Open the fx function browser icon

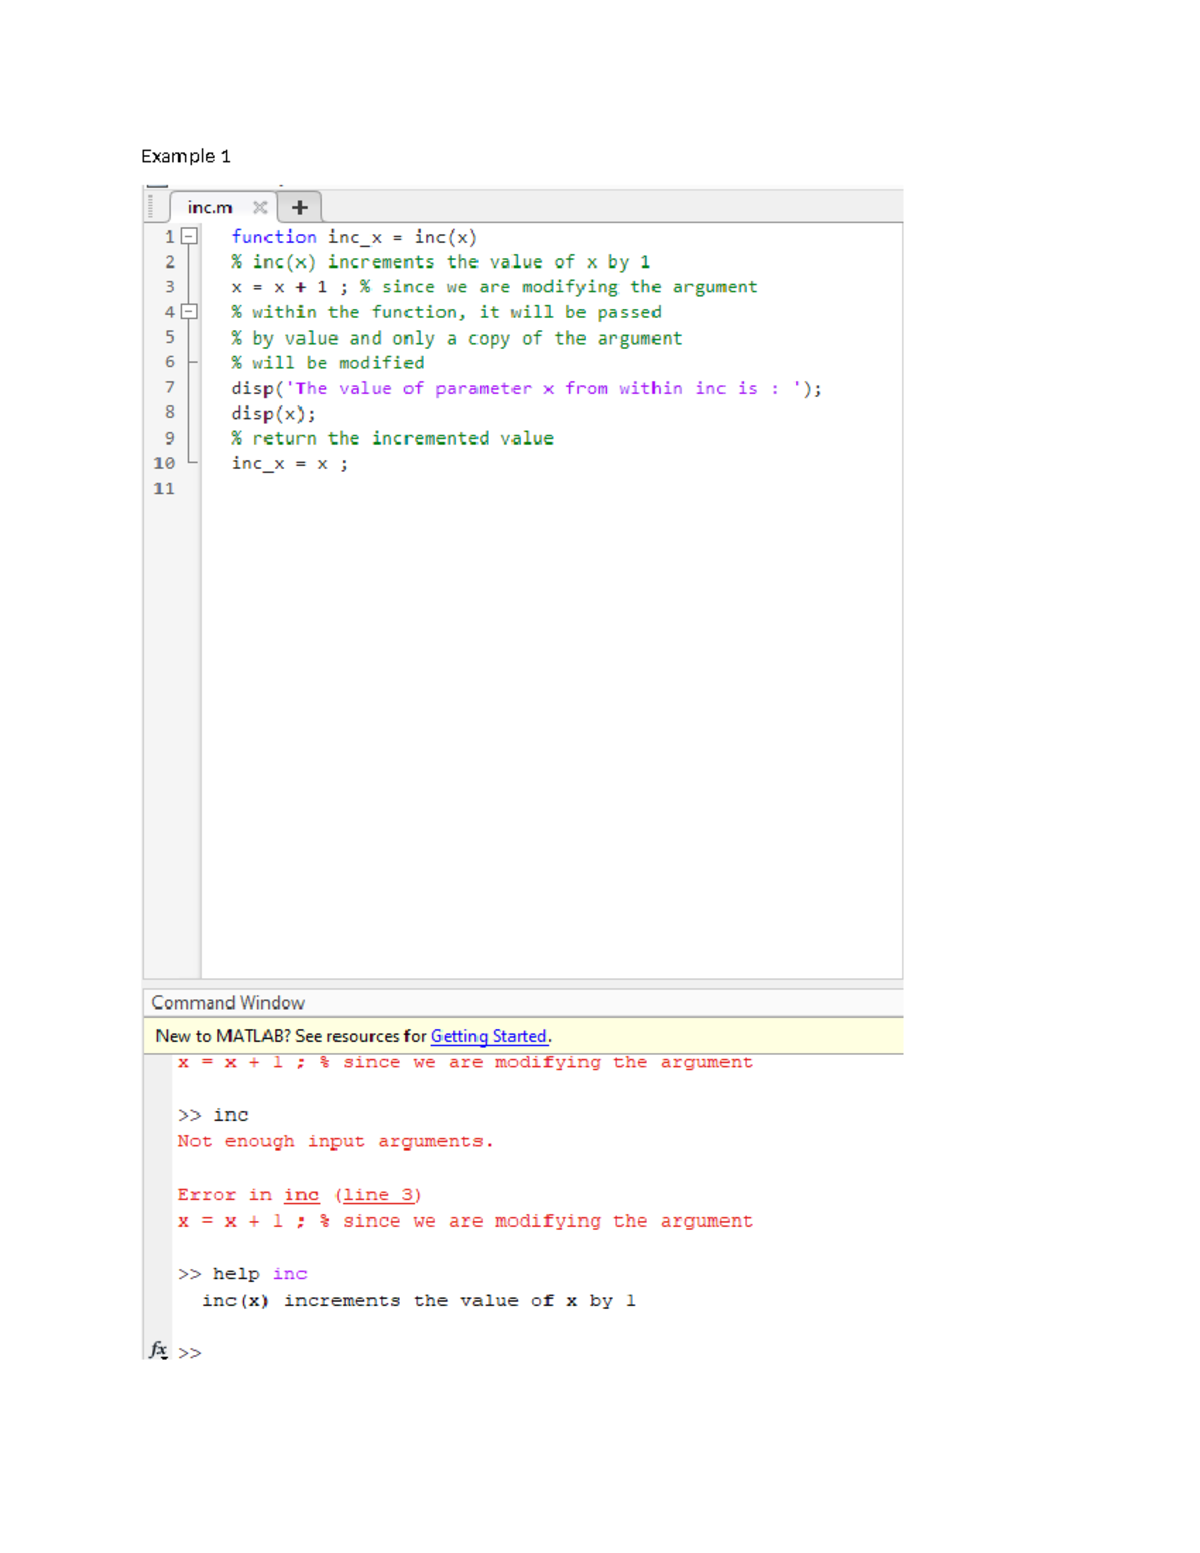click(158, 1350)
